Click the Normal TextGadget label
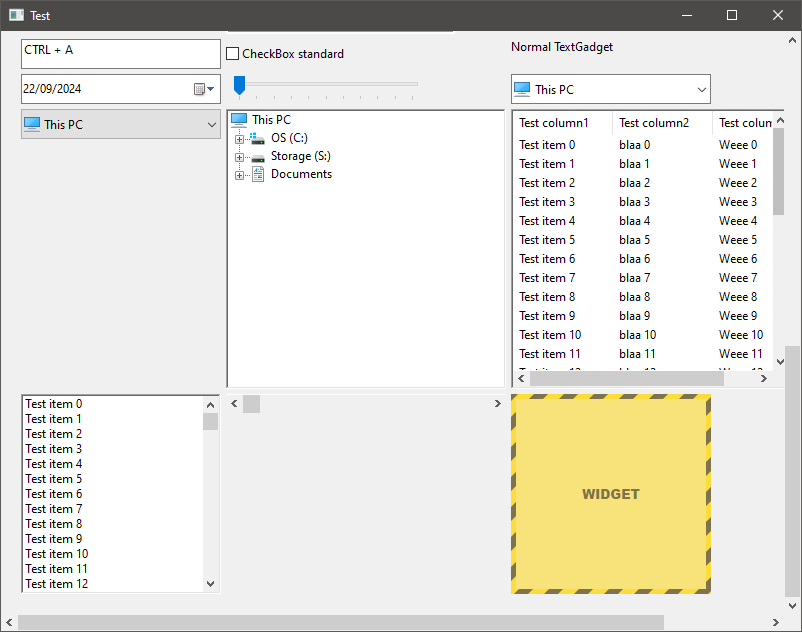The width and height of the screenshot is (802, 632). (562, 47)
